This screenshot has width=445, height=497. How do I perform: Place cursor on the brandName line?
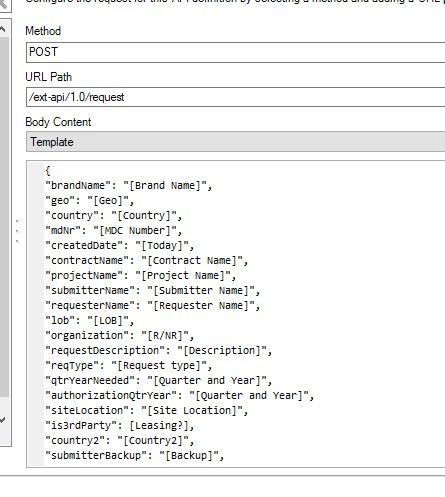click(128, 186)
